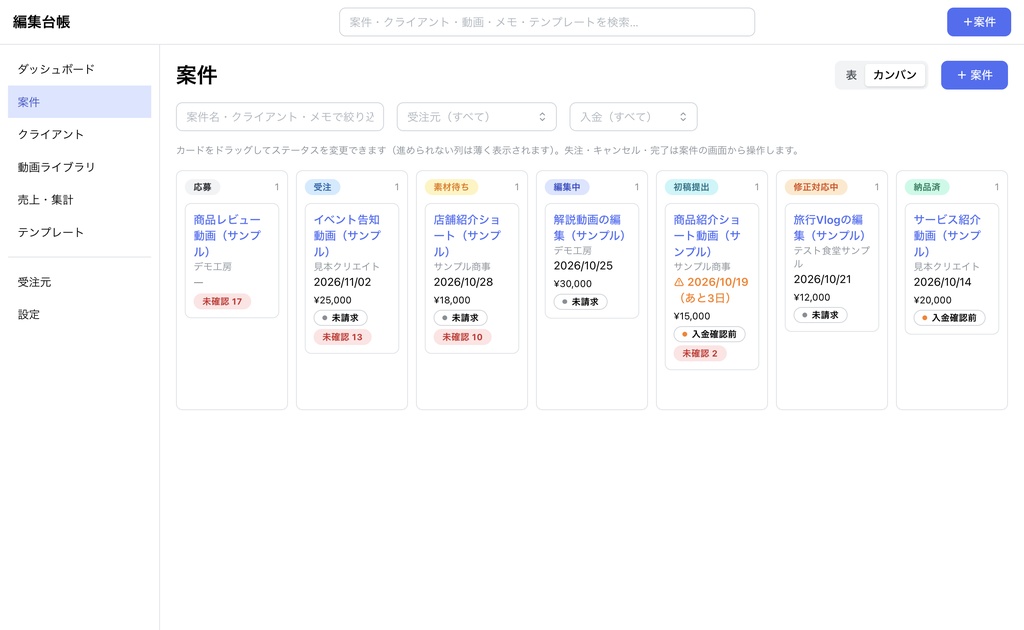
Task: Open イベント告知動画(サンプル) card link
Action: tap(347, 235)
